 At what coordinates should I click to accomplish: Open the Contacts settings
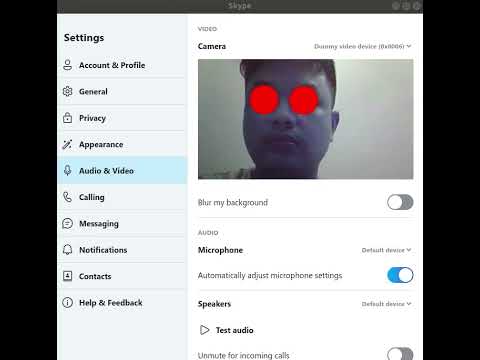click(122, 276)
